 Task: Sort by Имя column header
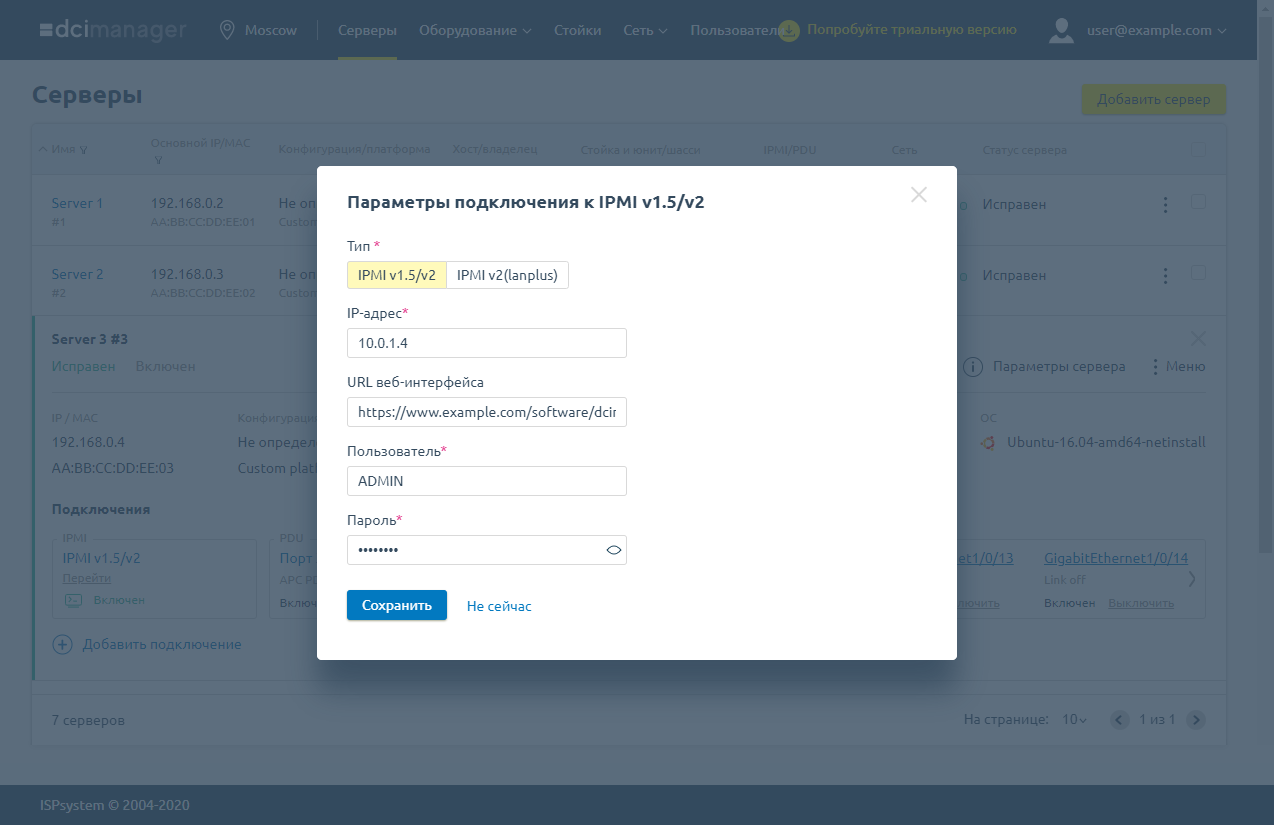pos(63,150)
